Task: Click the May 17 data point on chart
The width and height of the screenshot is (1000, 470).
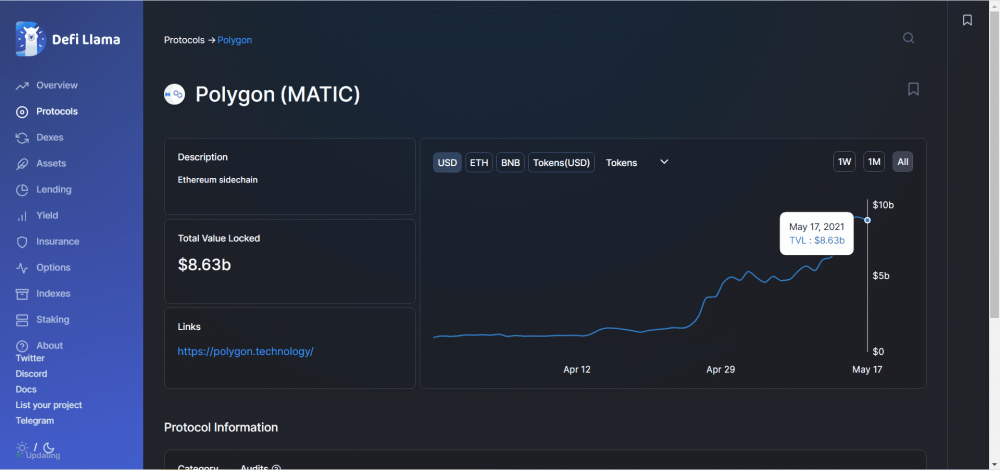Action: point(867,220)
